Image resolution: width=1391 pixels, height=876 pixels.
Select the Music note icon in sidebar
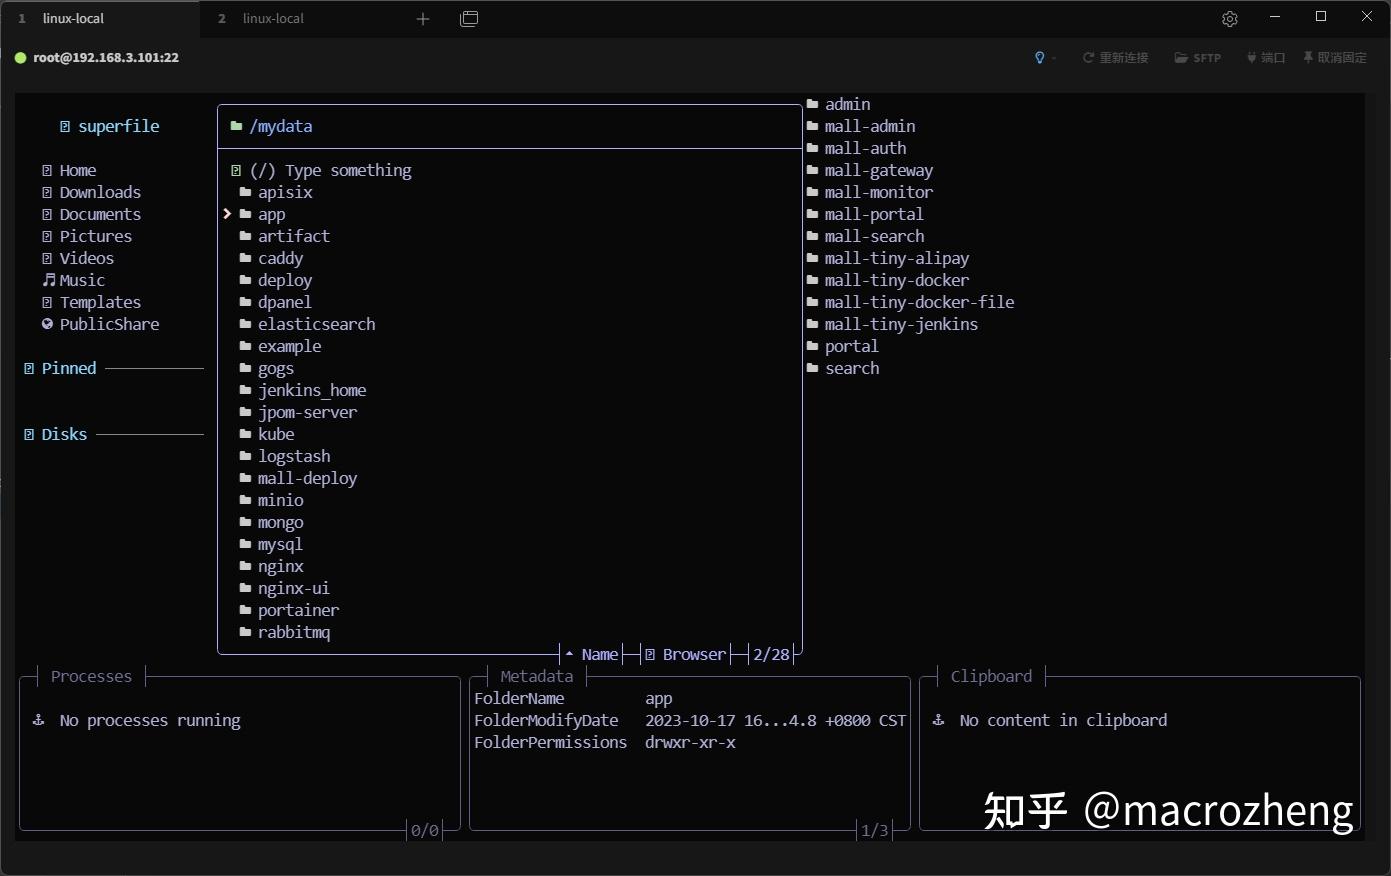point(48,280)
